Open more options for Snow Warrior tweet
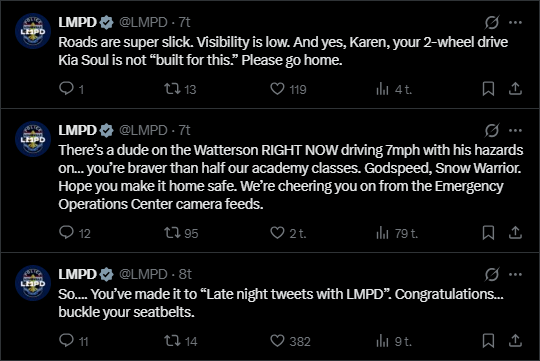This screenshot has width=540, height=361. 515,131
